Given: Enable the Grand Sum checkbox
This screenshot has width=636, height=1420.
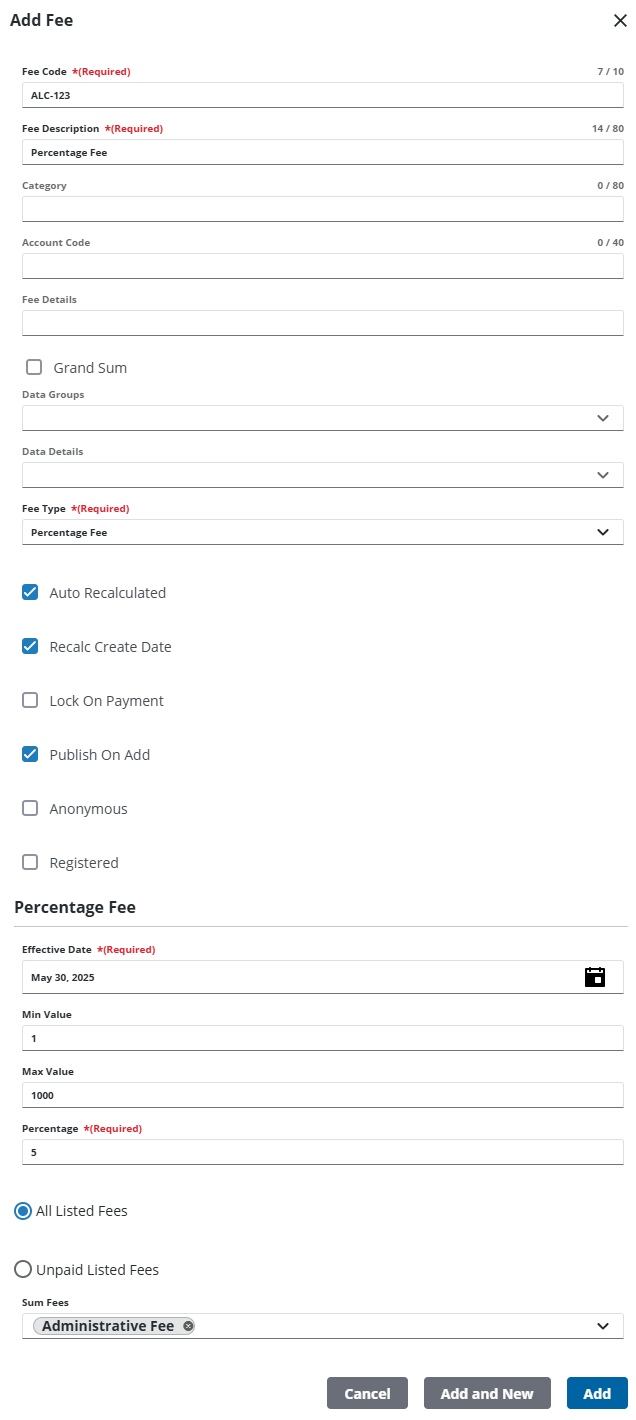Looking at the screenshot, I should tap(34, 367).
